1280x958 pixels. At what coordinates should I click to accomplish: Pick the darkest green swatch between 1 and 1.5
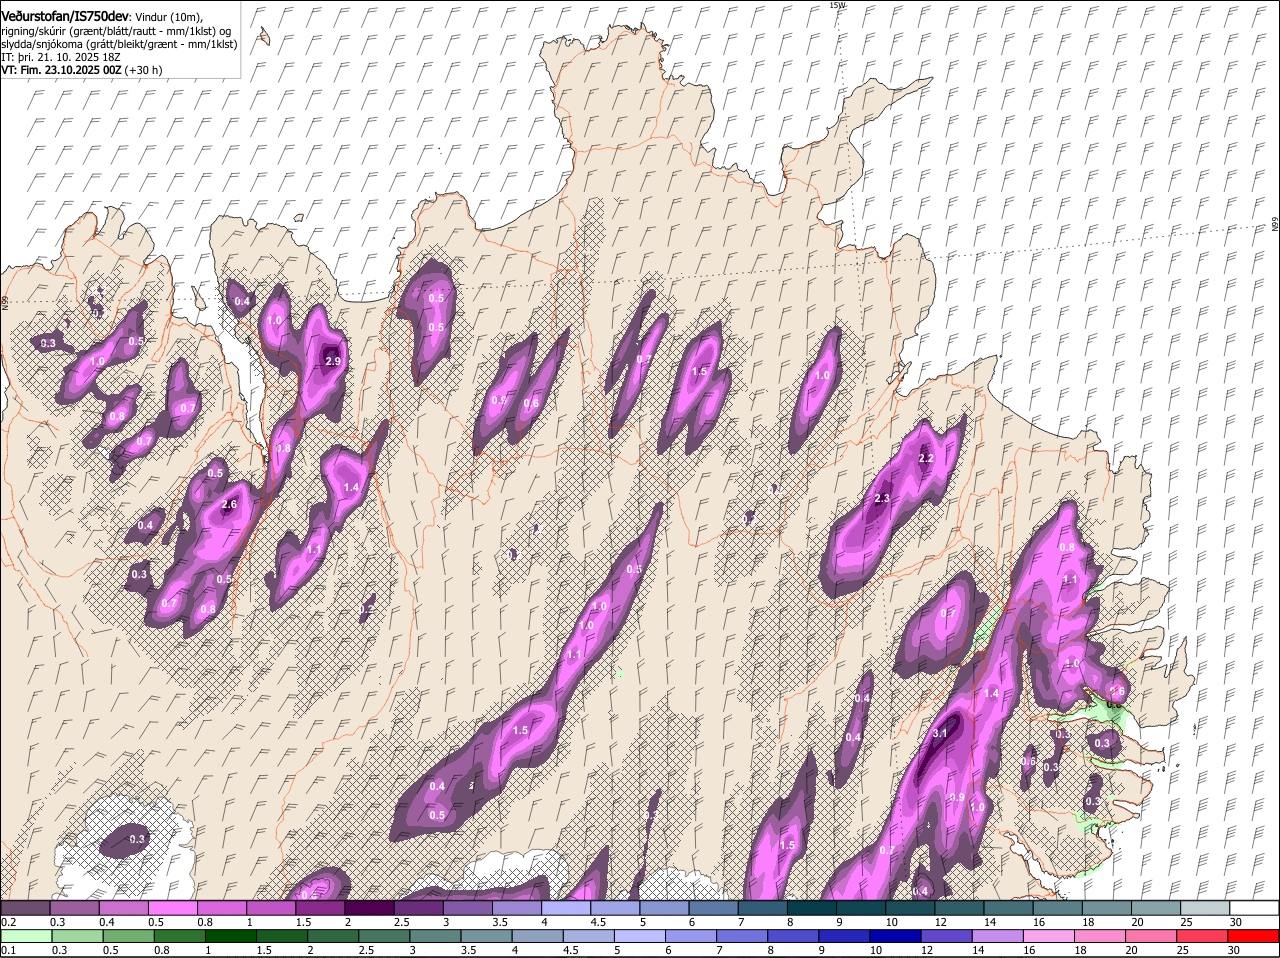(229, 936)
